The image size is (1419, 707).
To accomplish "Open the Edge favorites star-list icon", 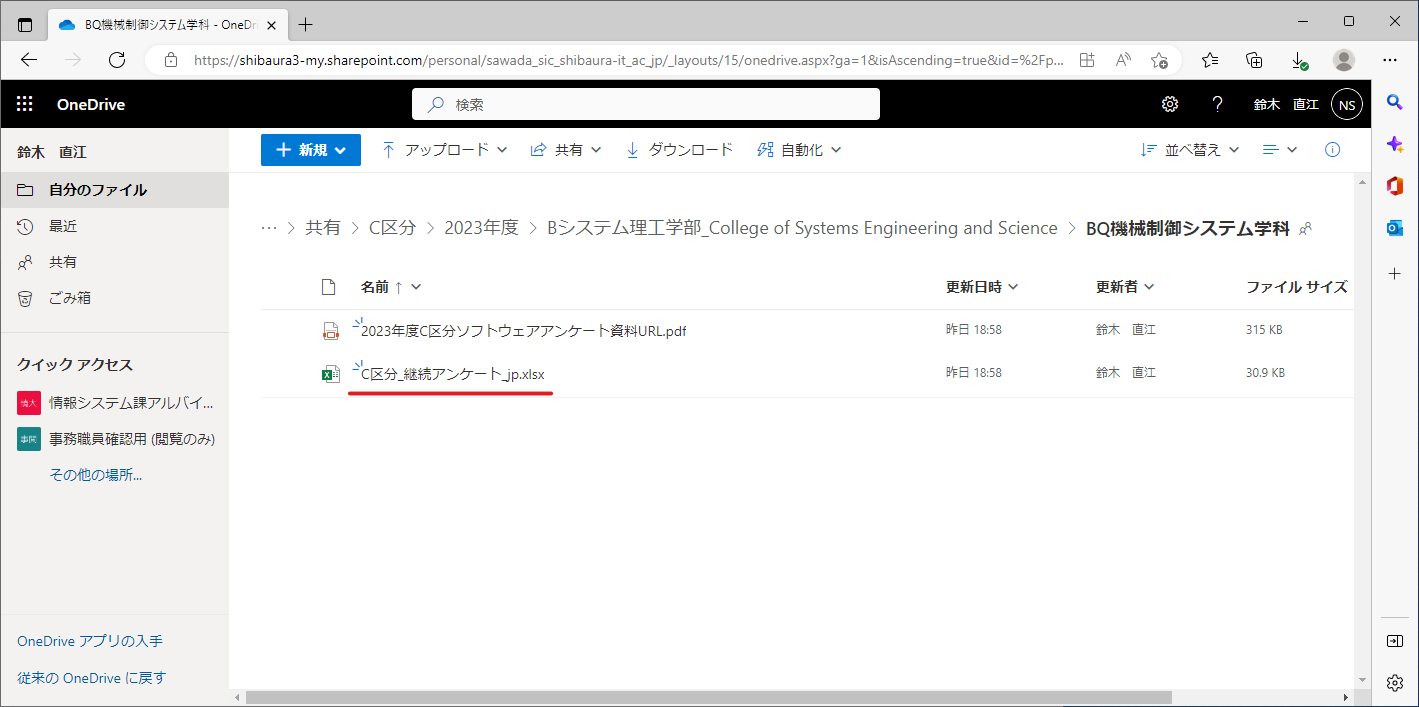I will tap(1210, 60).
